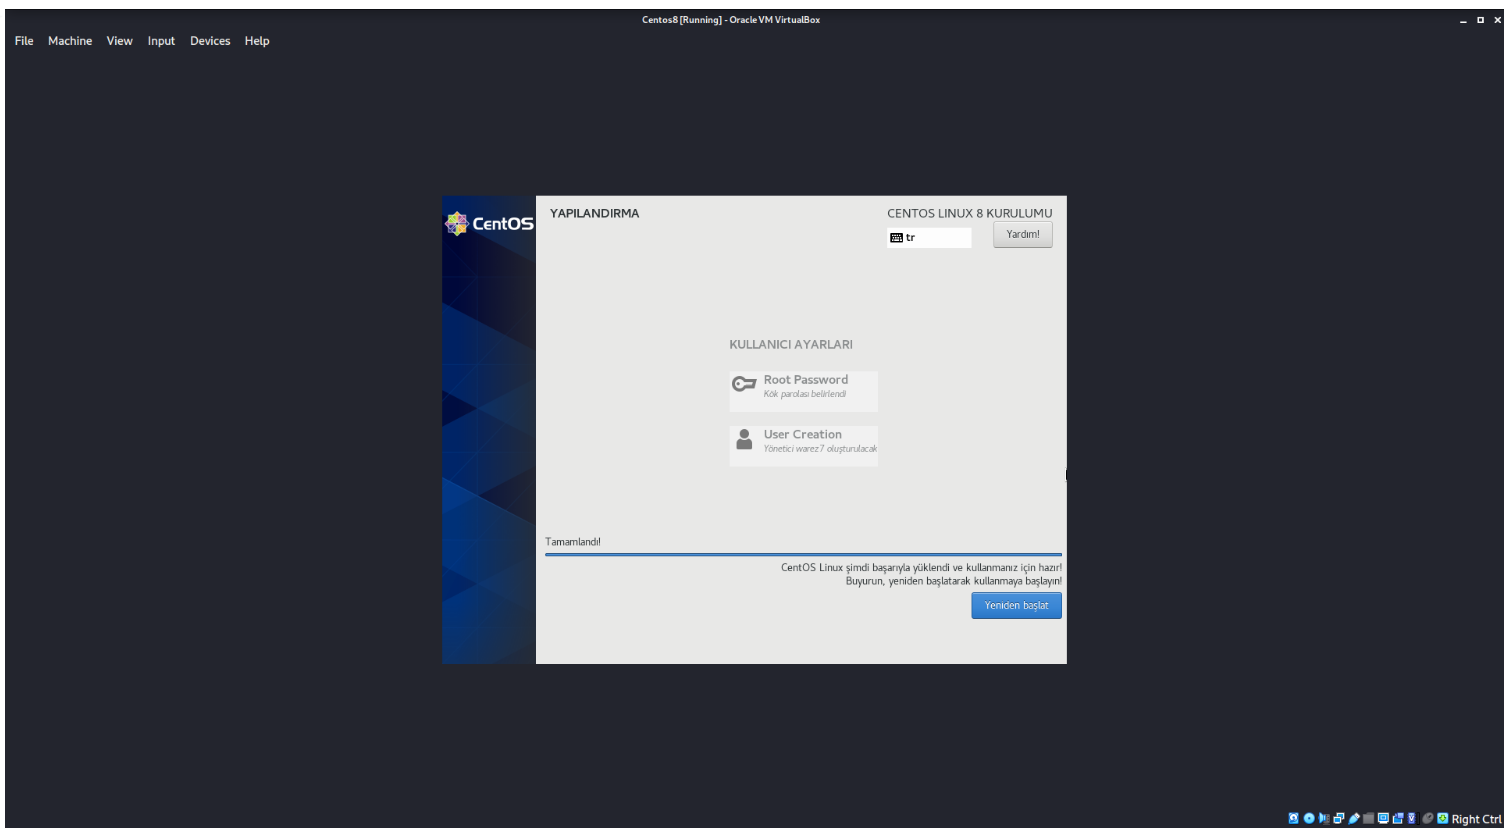Click the keyboard capture arrow icon

click(x=1443, y=818)
